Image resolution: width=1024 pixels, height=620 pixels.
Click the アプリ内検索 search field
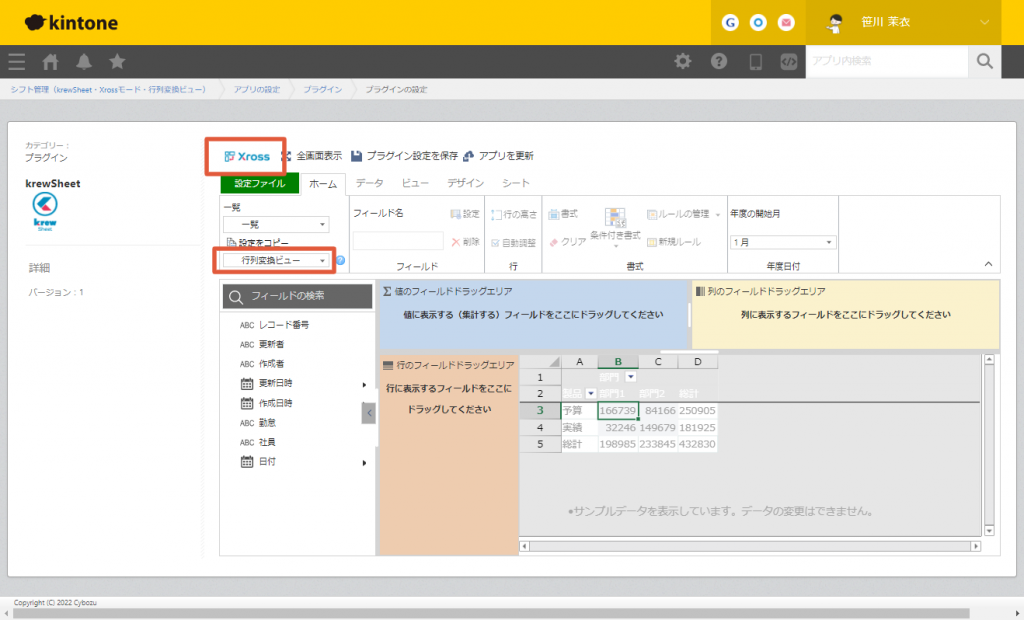pos(887,61)
